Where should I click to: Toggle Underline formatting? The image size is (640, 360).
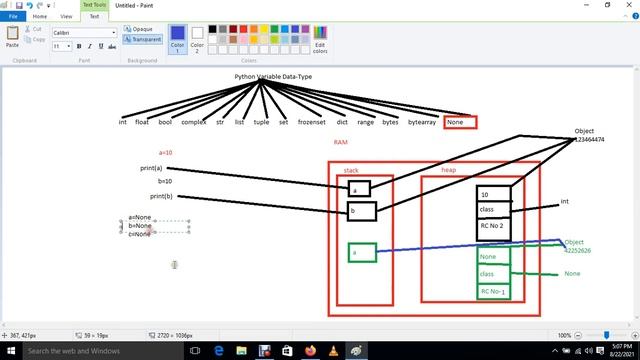[101, 47]
